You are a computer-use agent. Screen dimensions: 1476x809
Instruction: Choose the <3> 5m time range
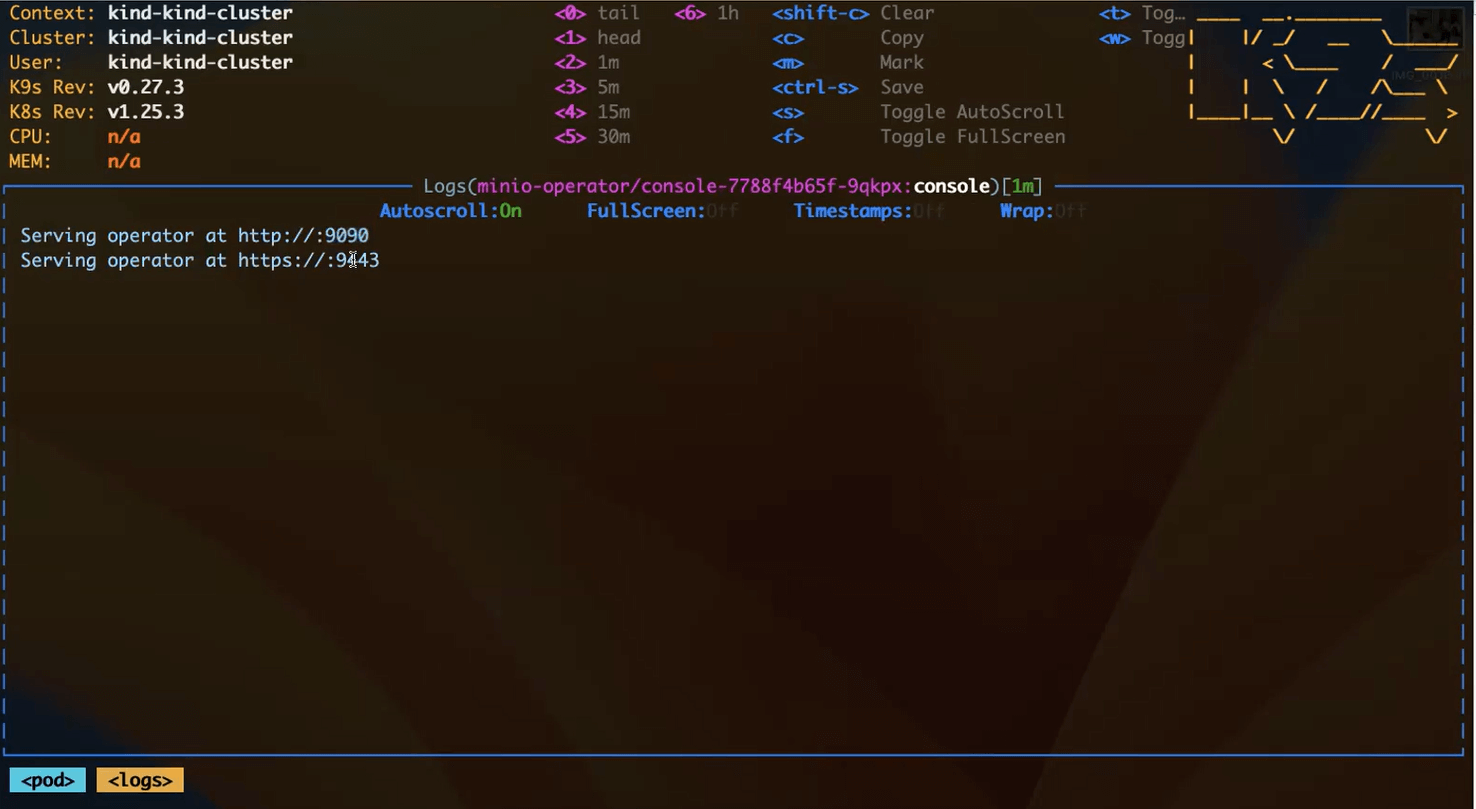click(x=587, y=87)
